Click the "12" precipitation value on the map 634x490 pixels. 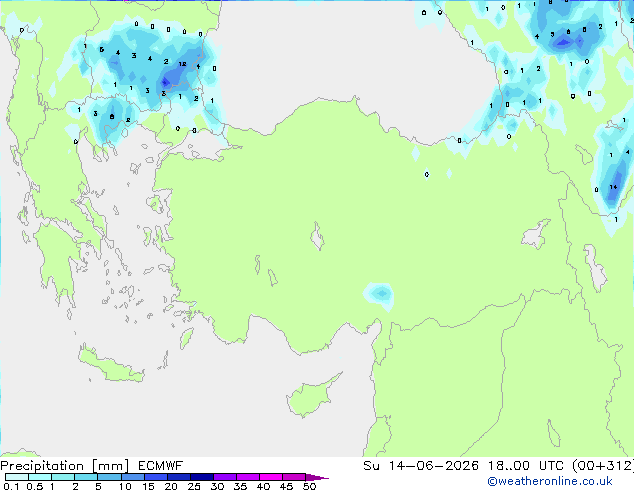[182, 64]
